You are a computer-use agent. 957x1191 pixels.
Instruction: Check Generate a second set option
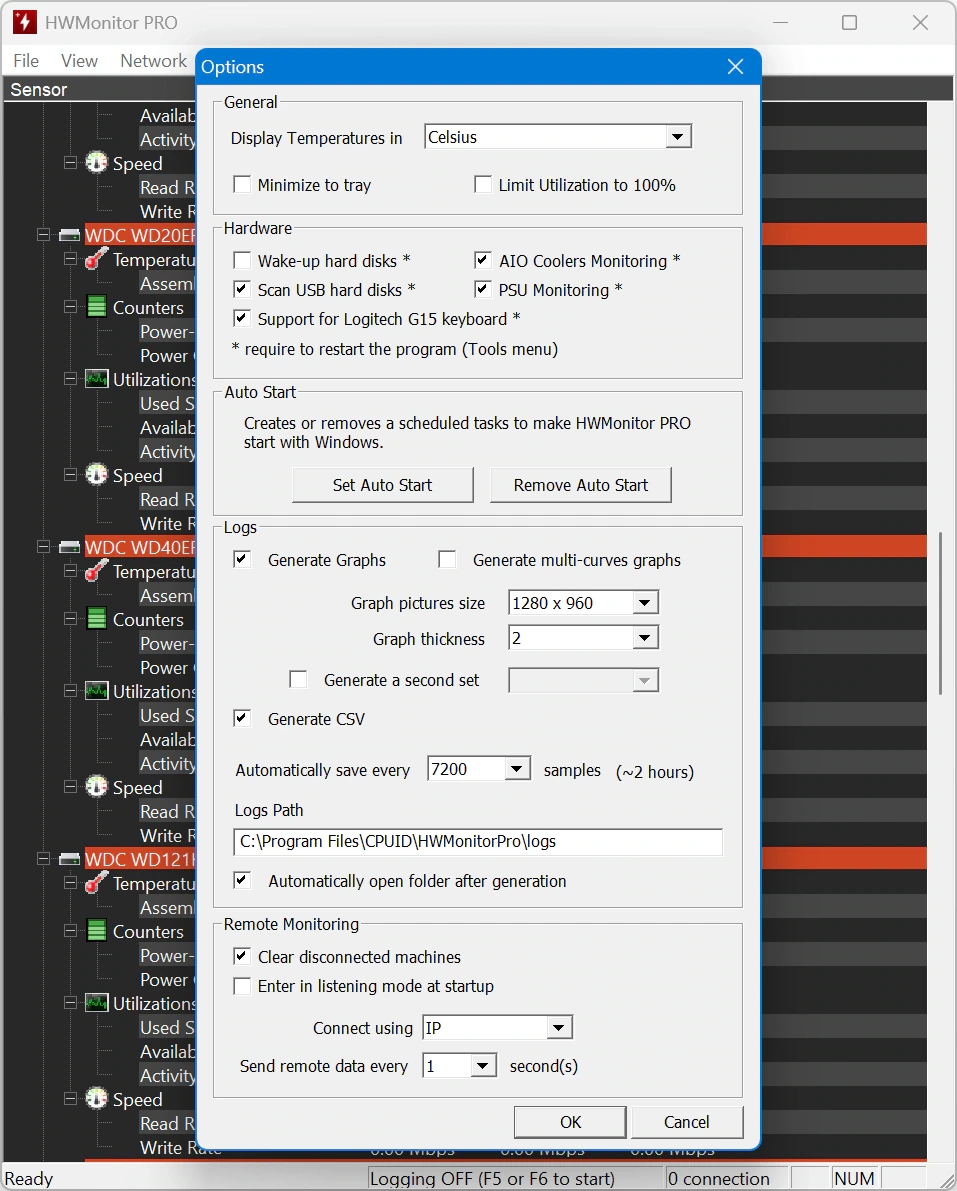298,680
